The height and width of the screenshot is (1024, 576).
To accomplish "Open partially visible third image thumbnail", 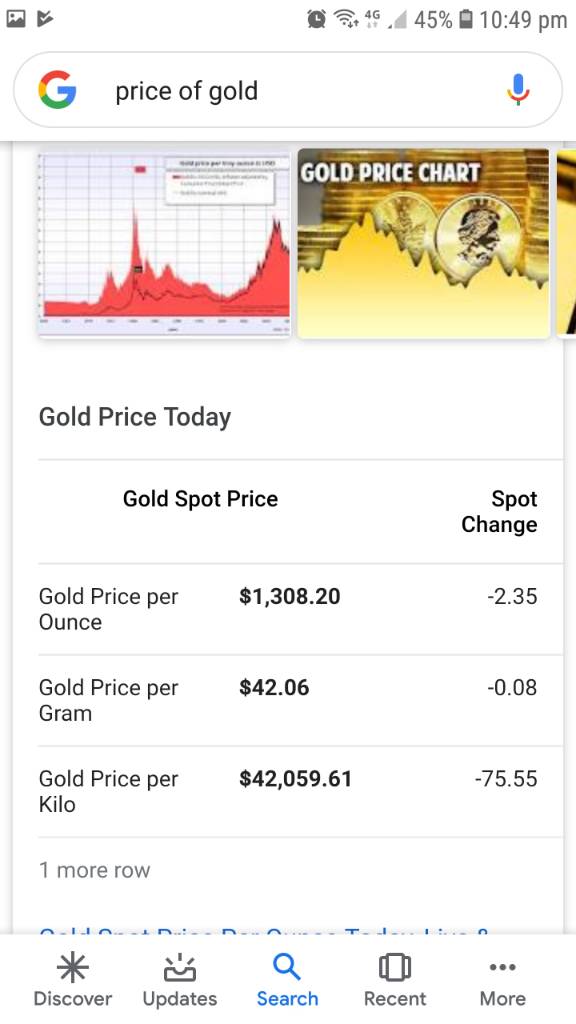I will coord(566,243).
